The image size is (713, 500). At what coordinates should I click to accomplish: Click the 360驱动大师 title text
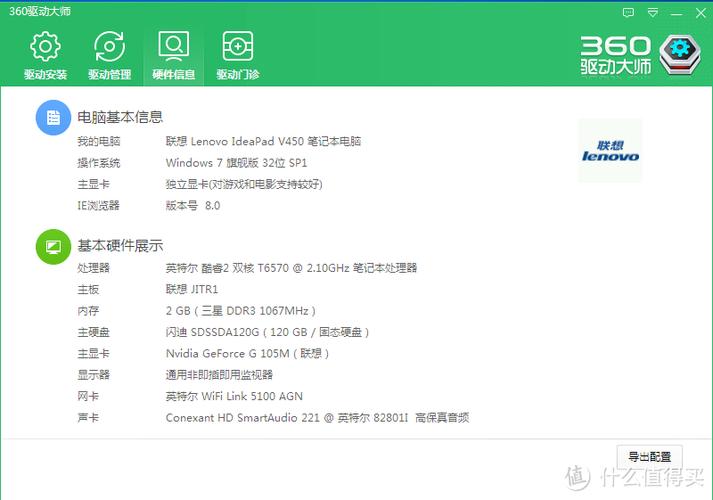40,11
